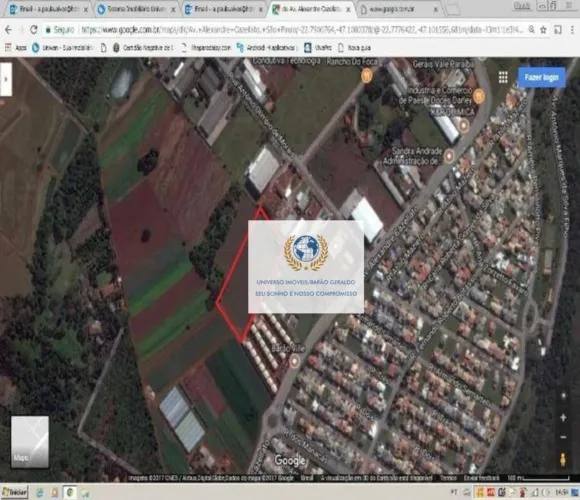Click the Brasil footer link
The height and width of the screenshot is (500, 580).
point(307,478)
